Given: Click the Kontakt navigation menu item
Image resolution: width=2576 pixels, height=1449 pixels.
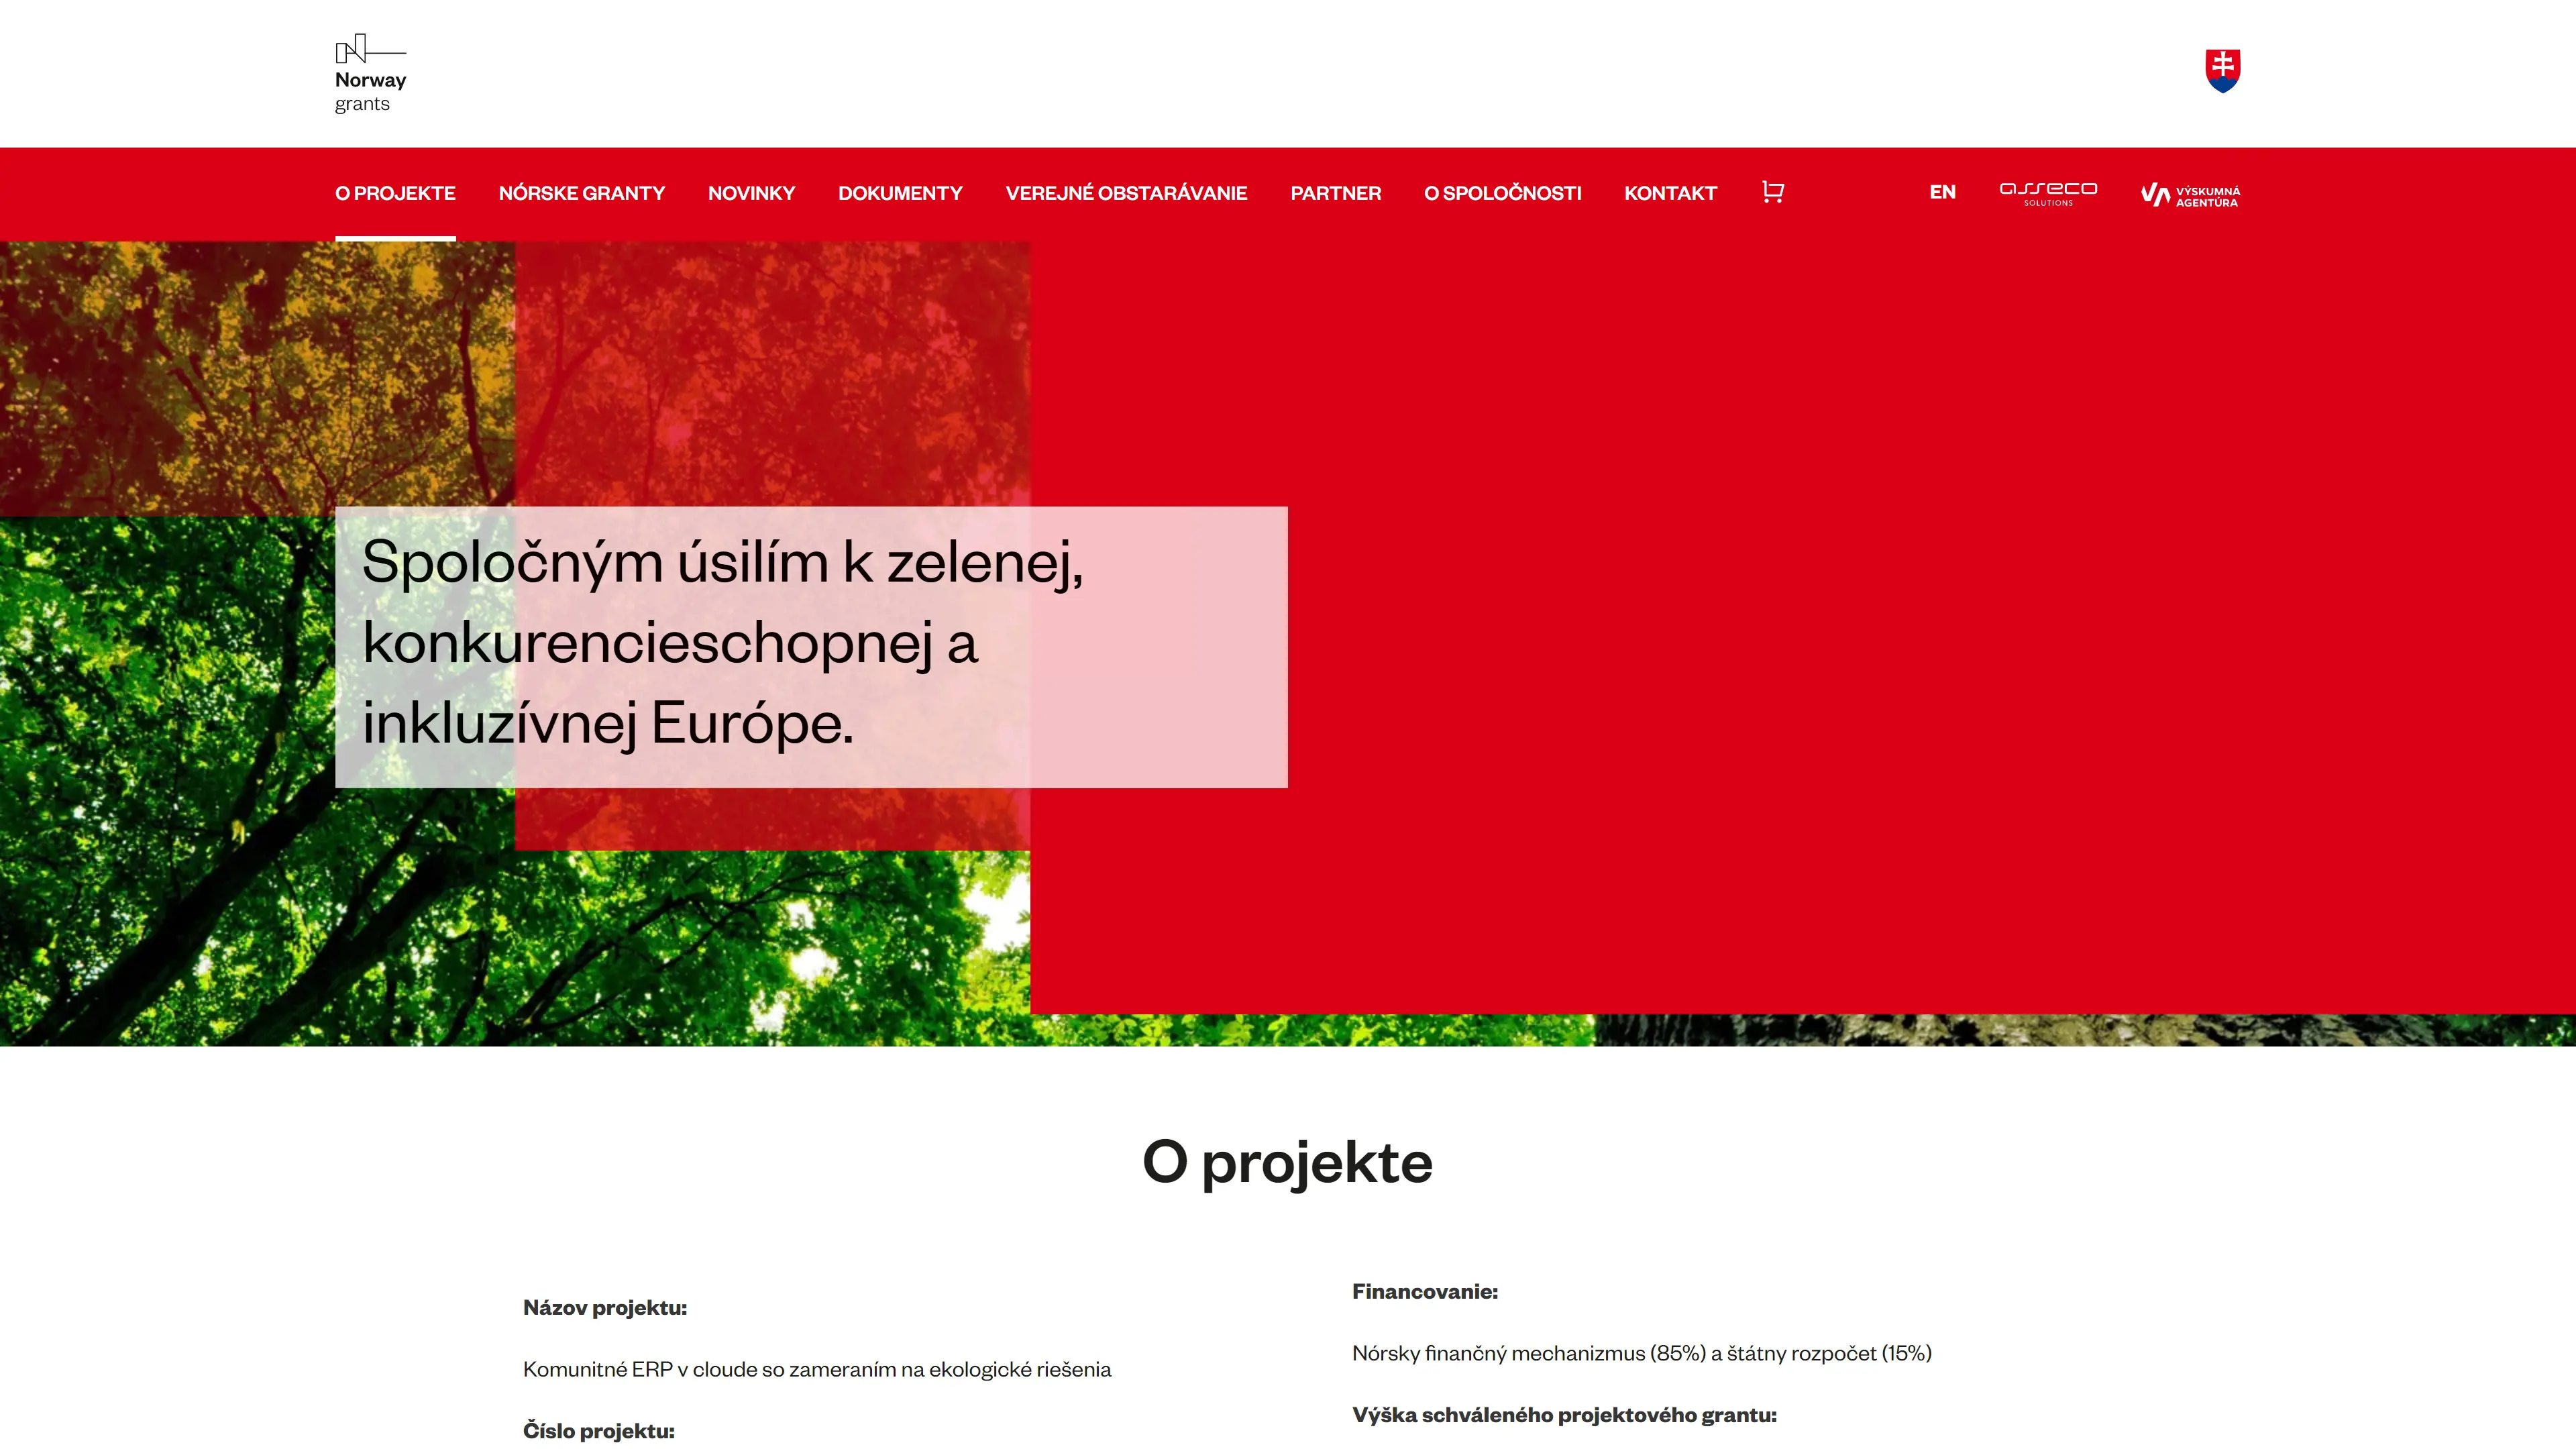Looking at the screenshot, I should point(1670,193).
